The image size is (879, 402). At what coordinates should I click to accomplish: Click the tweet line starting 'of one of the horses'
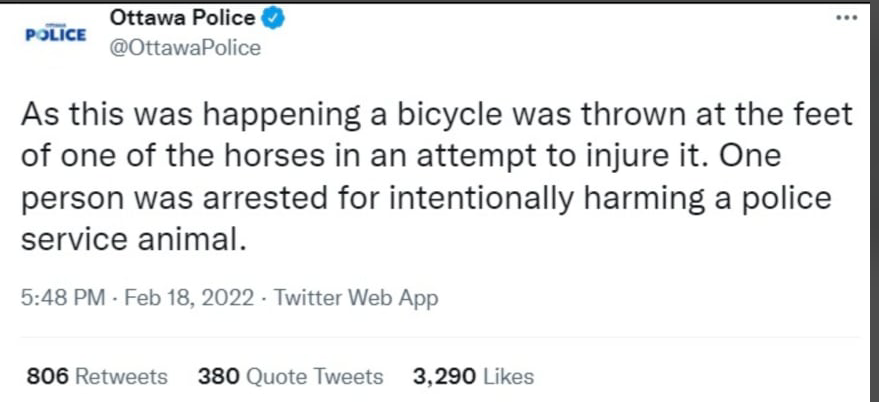(x=401, y=156)
